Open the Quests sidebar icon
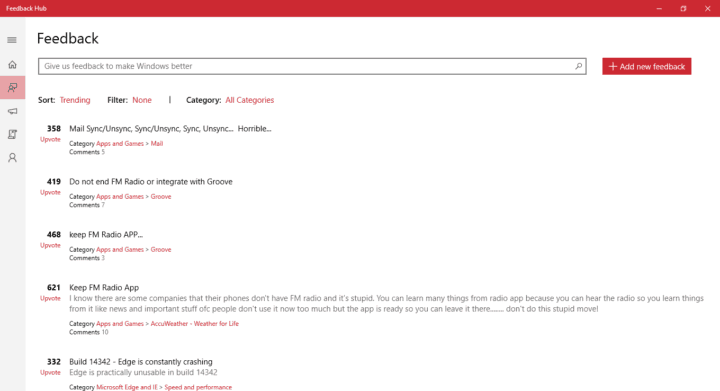 (x=12, y=134)
